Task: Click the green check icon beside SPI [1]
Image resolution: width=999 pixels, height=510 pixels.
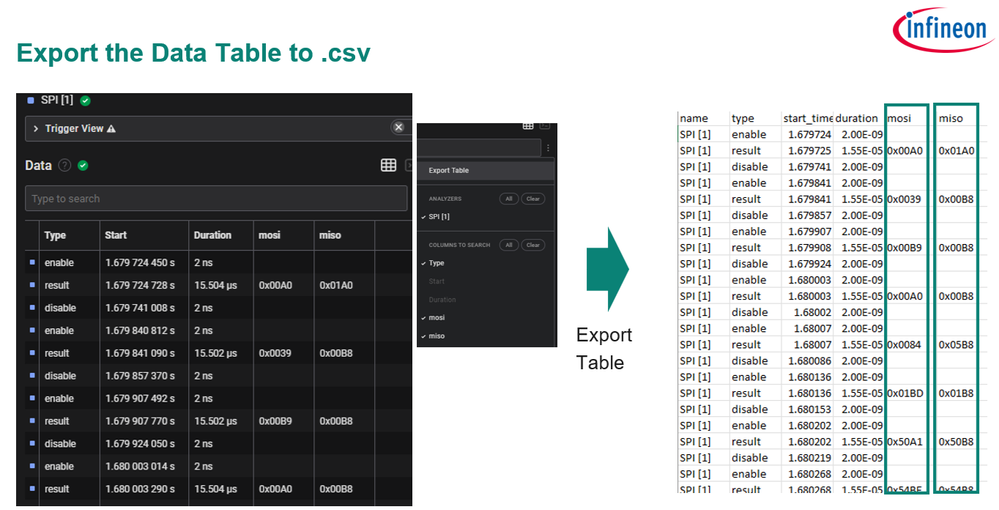Action: [x=86, y=100]
